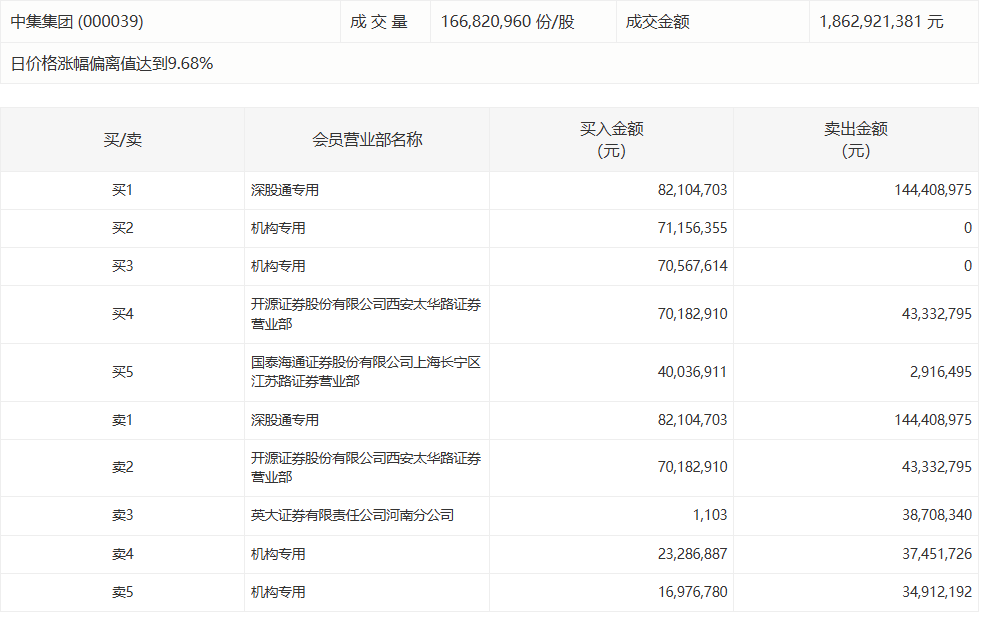This screenshot has height=621, width=984.
Task: Select sell amount 2,916,495
Action: pos(941,373)
